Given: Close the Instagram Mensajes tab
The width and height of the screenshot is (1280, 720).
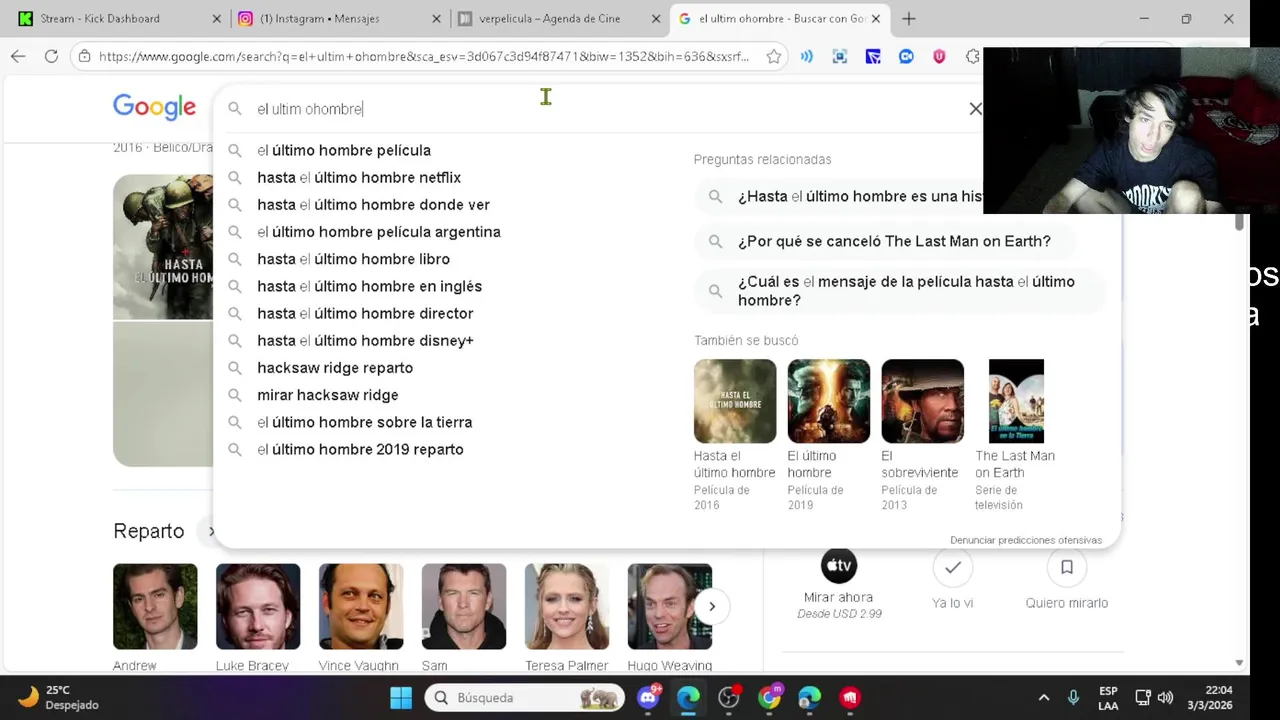Looking at the screenshot, I should click(x=436, y=19).
